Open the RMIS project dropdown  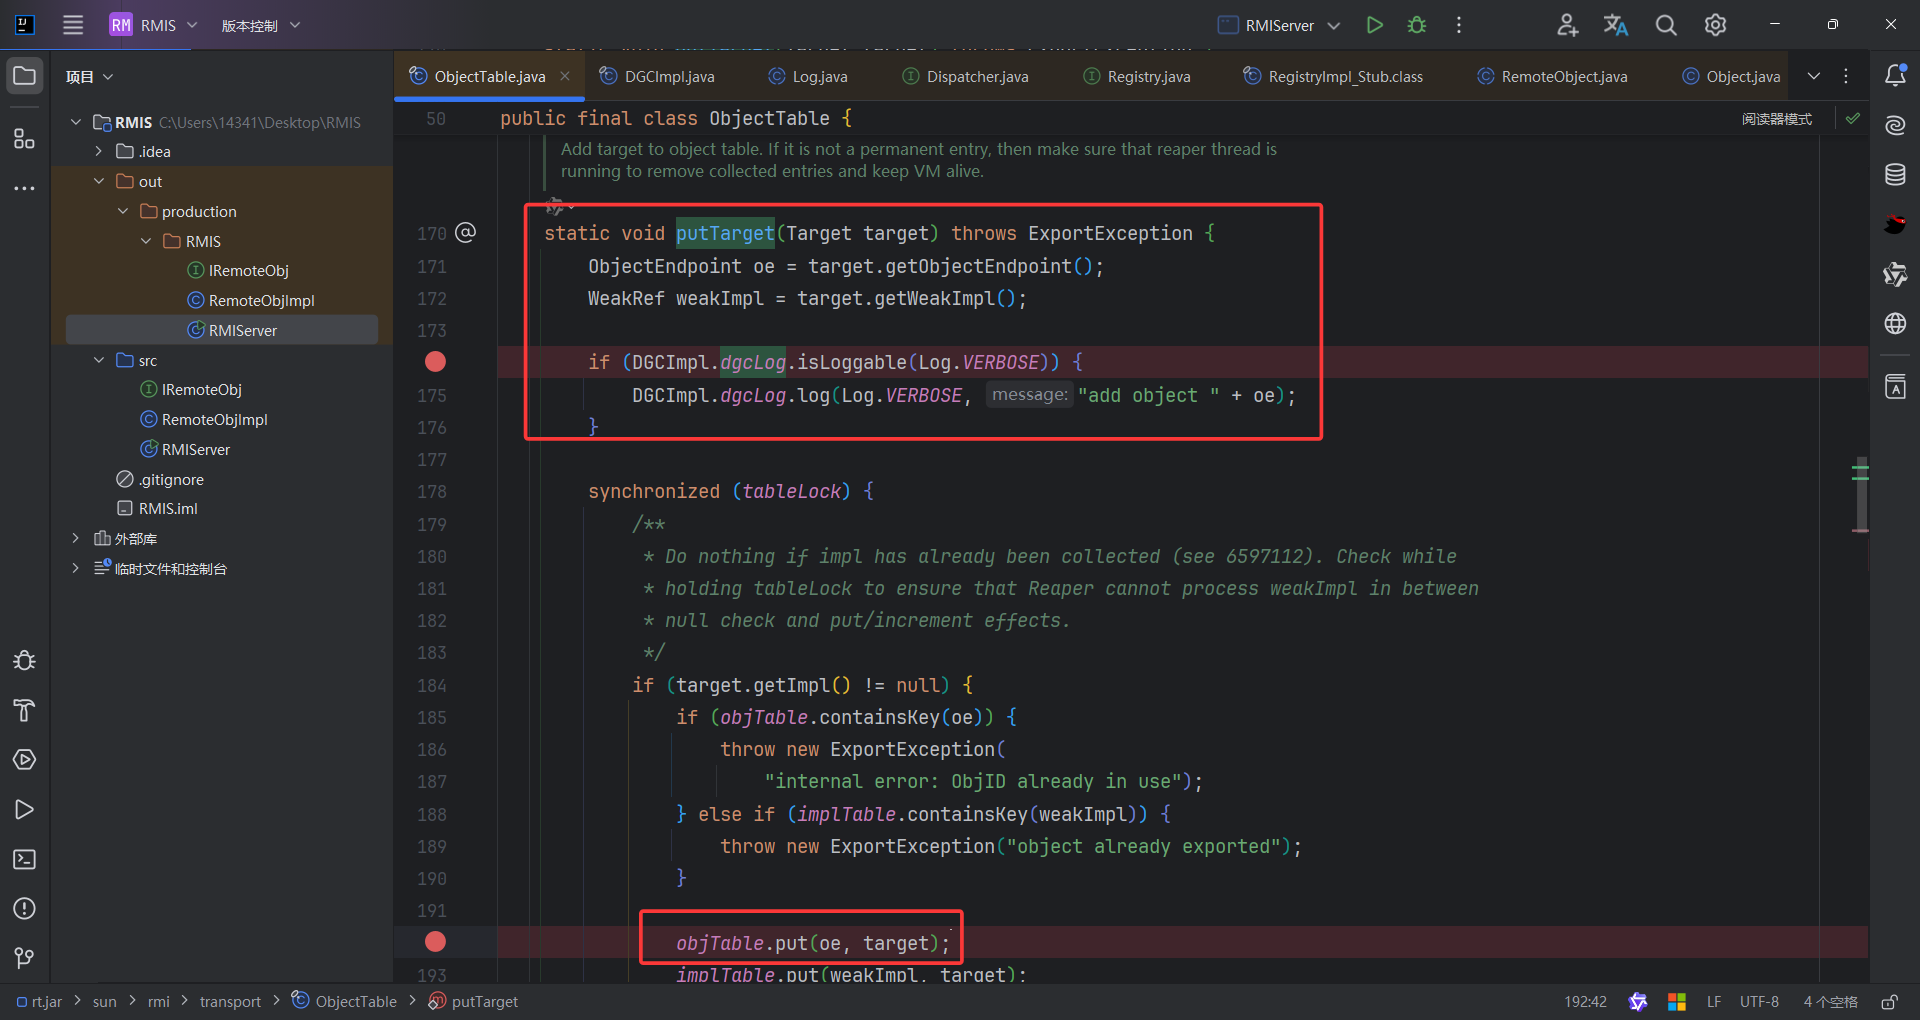point(154,25)
